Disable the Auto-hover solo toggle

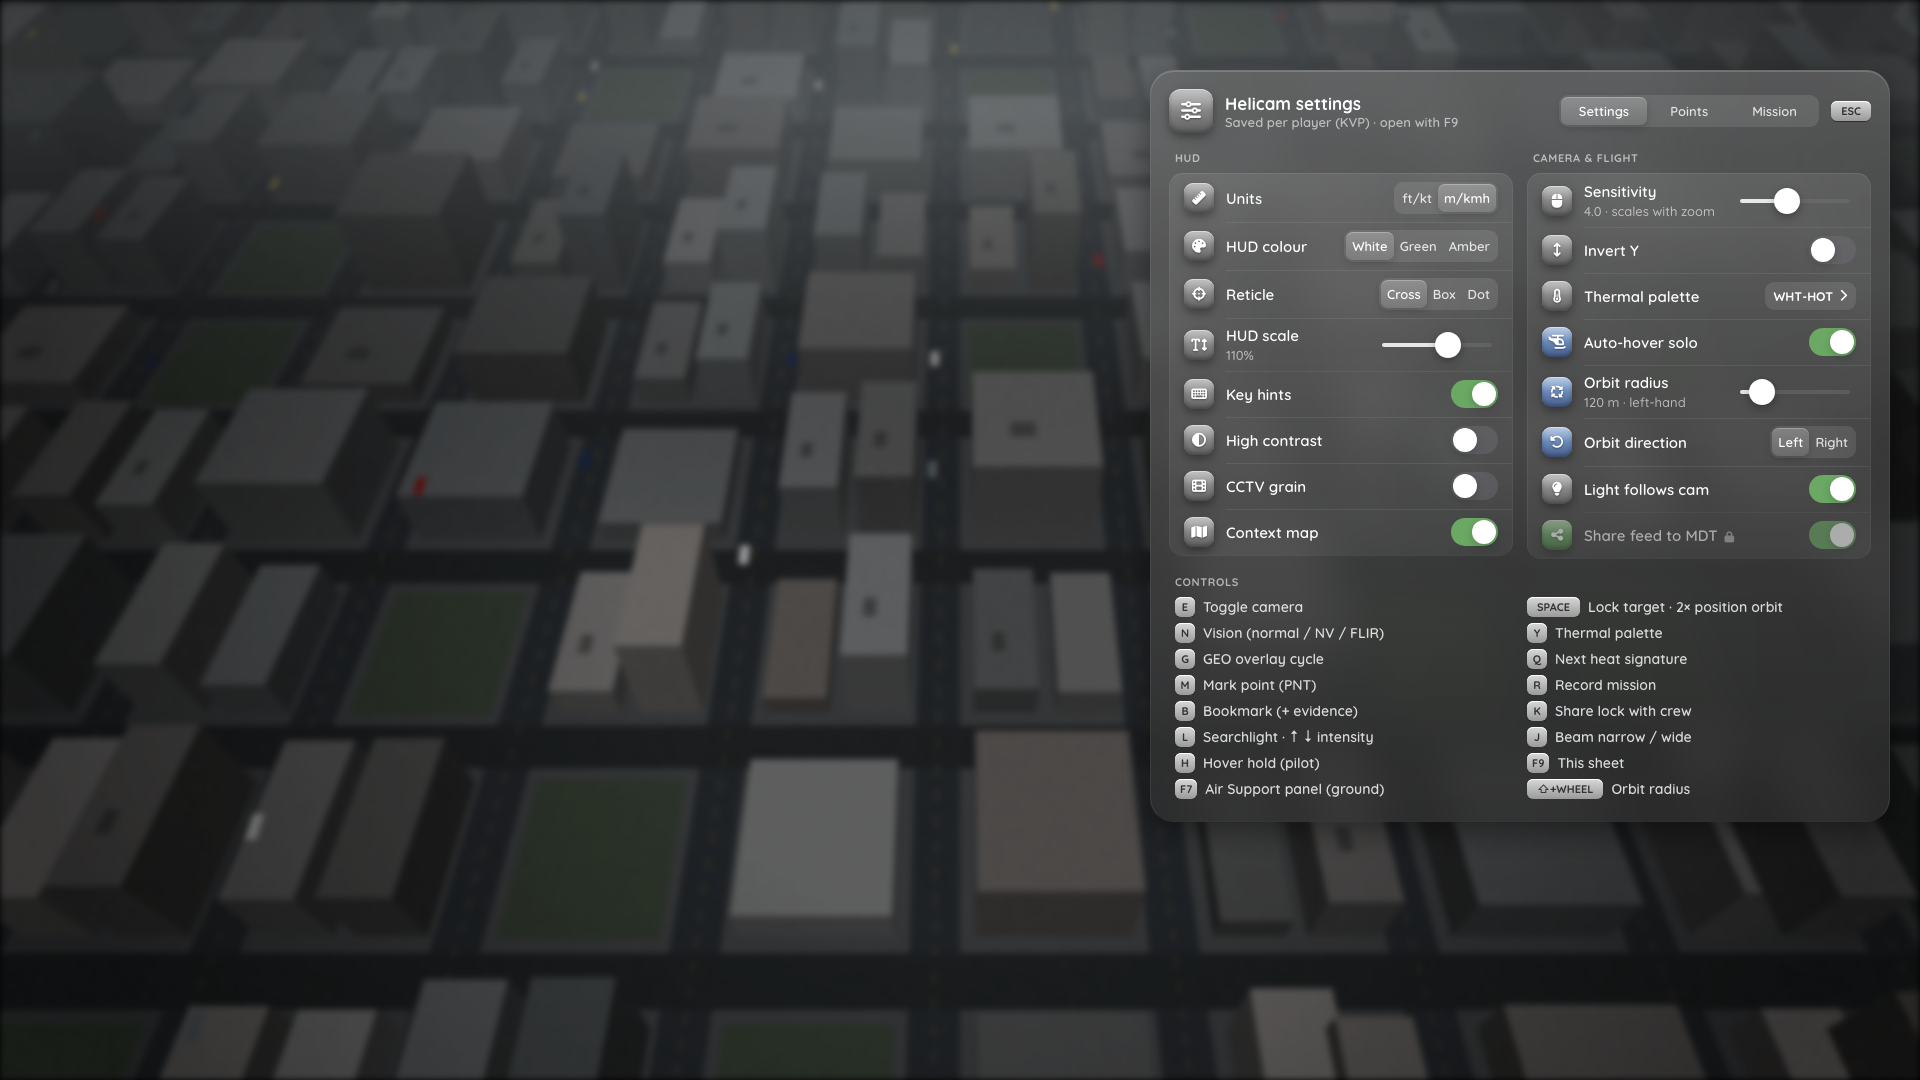[1832, 342]
